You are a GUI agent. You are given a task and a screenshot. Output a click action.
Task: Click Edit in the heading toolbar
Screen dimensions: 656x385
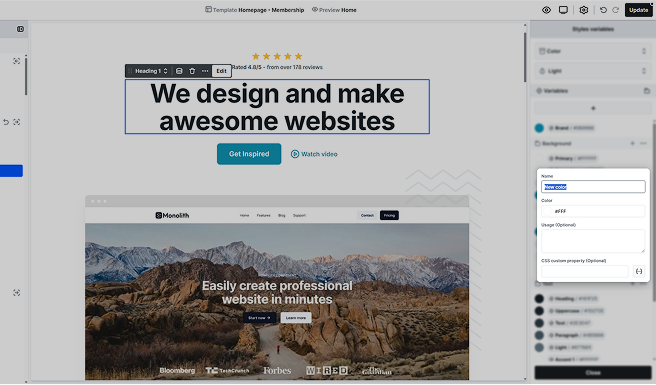tap(221, 71)
